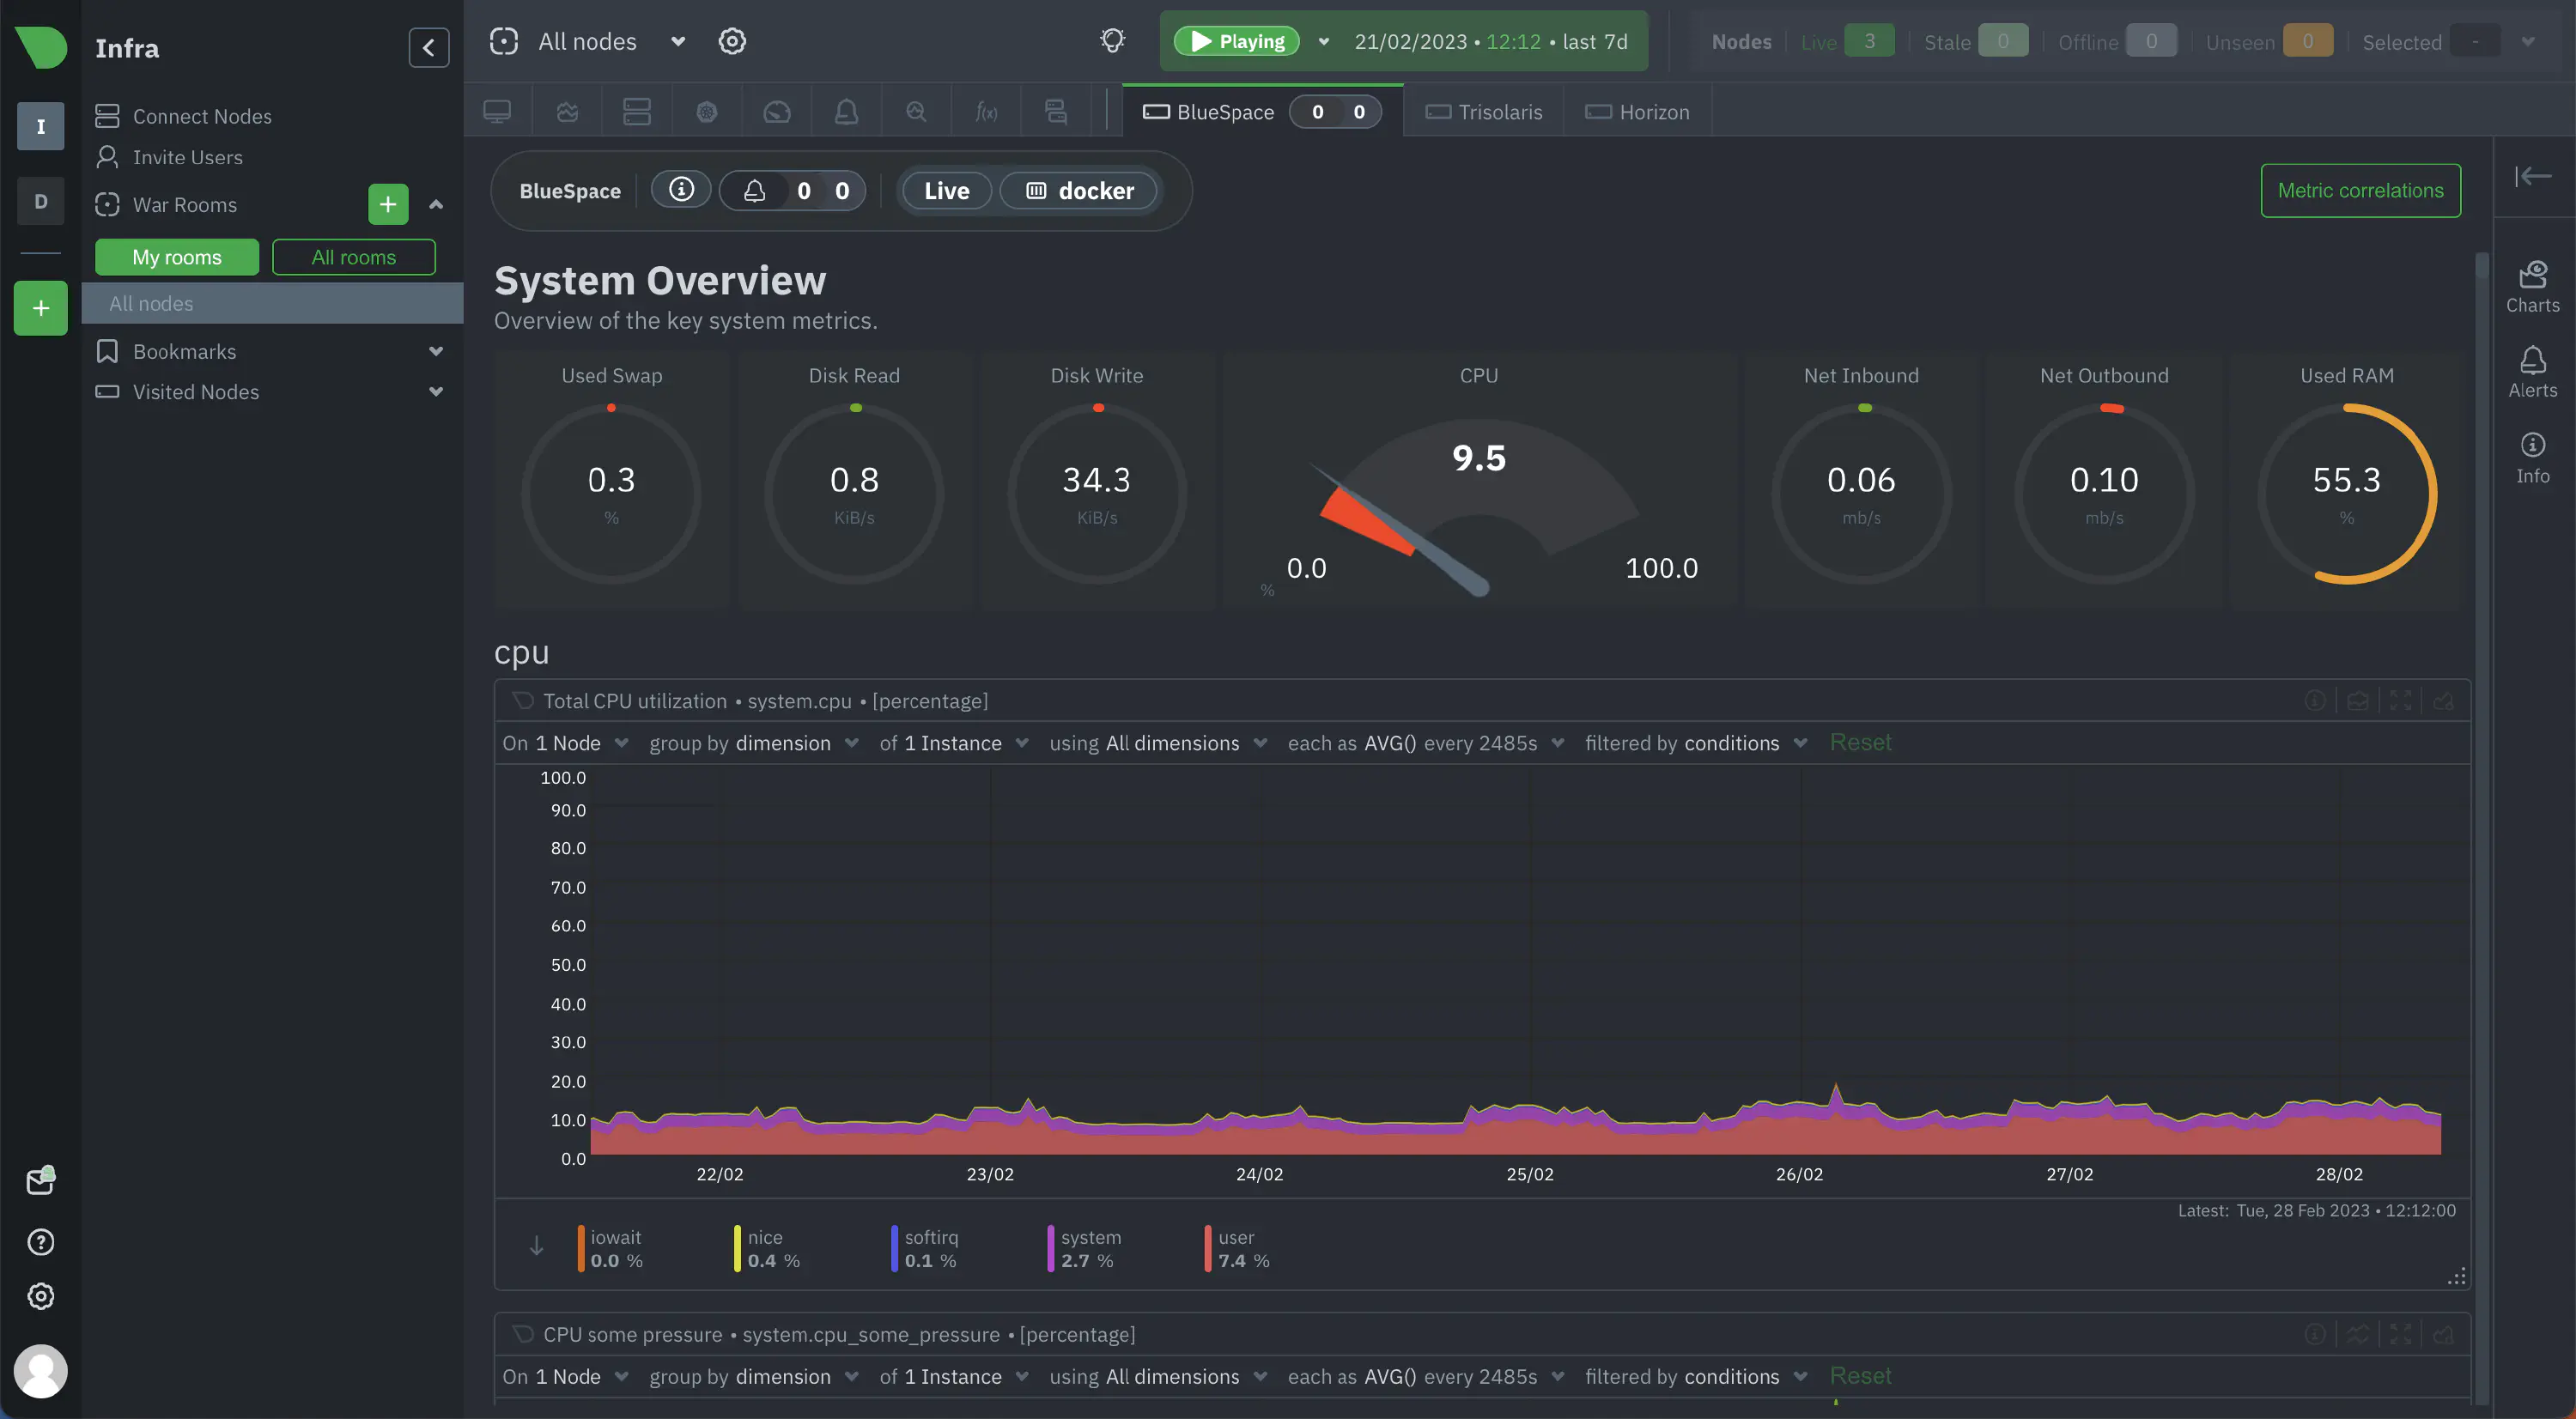Open the Functions f(x) view
The image size is (2576, 1419).
[986, 110]
